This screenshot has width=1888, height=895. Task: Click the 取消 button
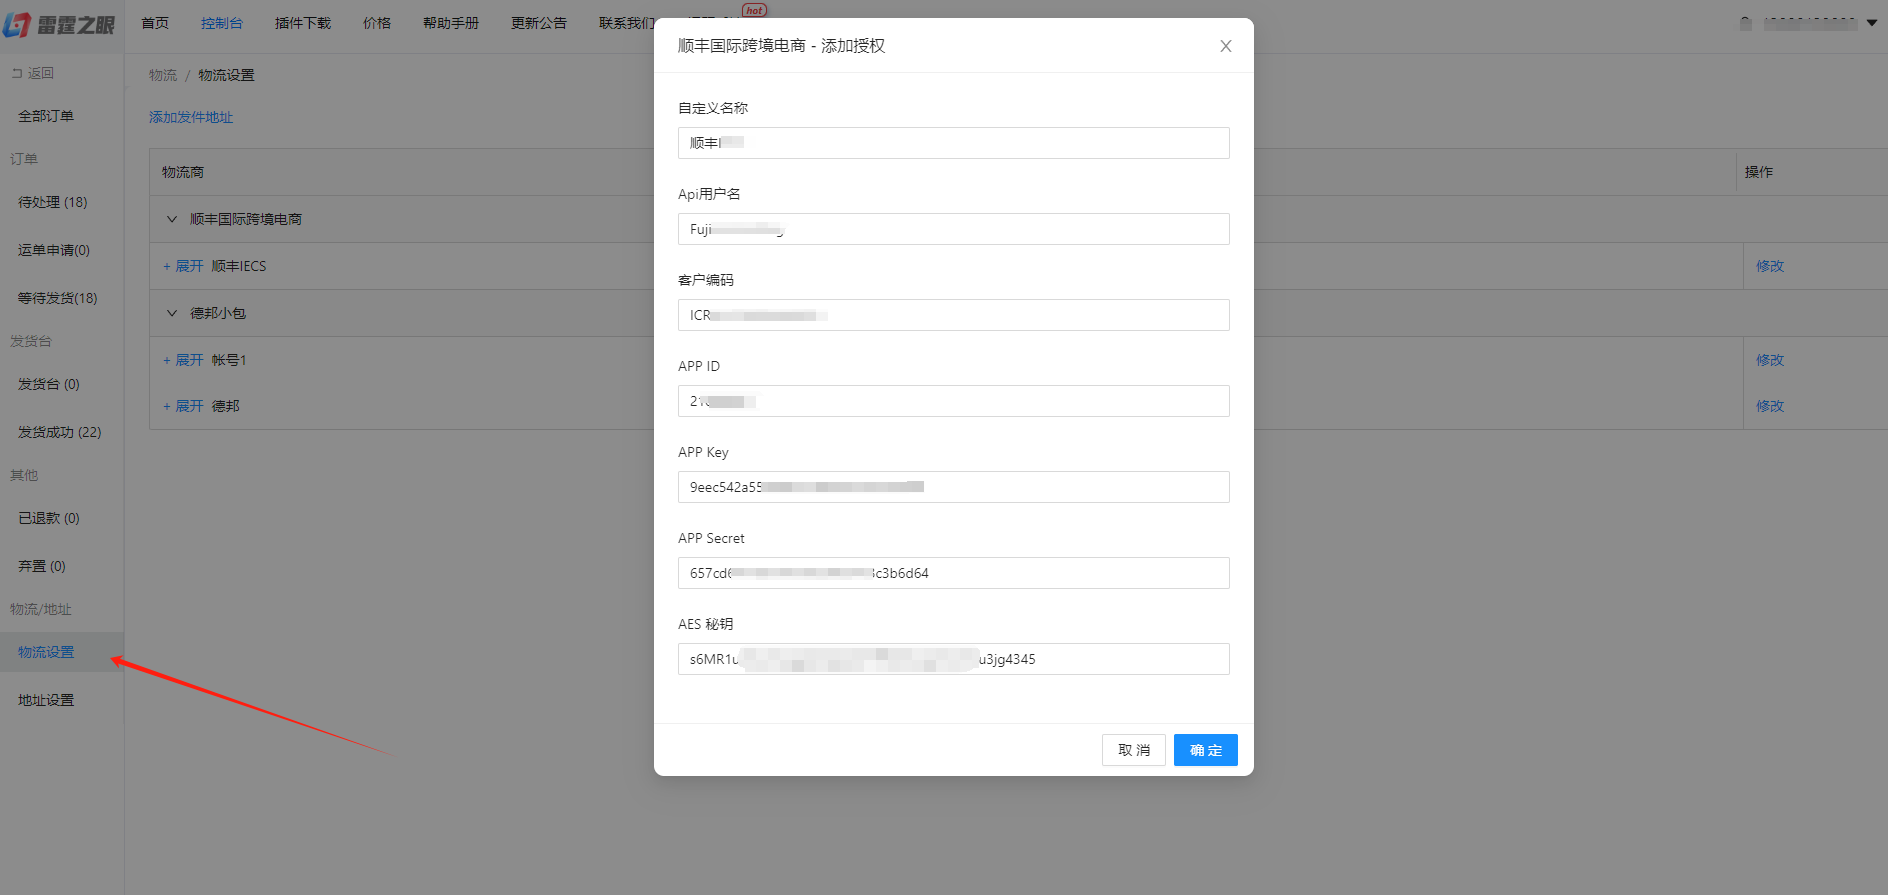click(x=1134, y=750)
